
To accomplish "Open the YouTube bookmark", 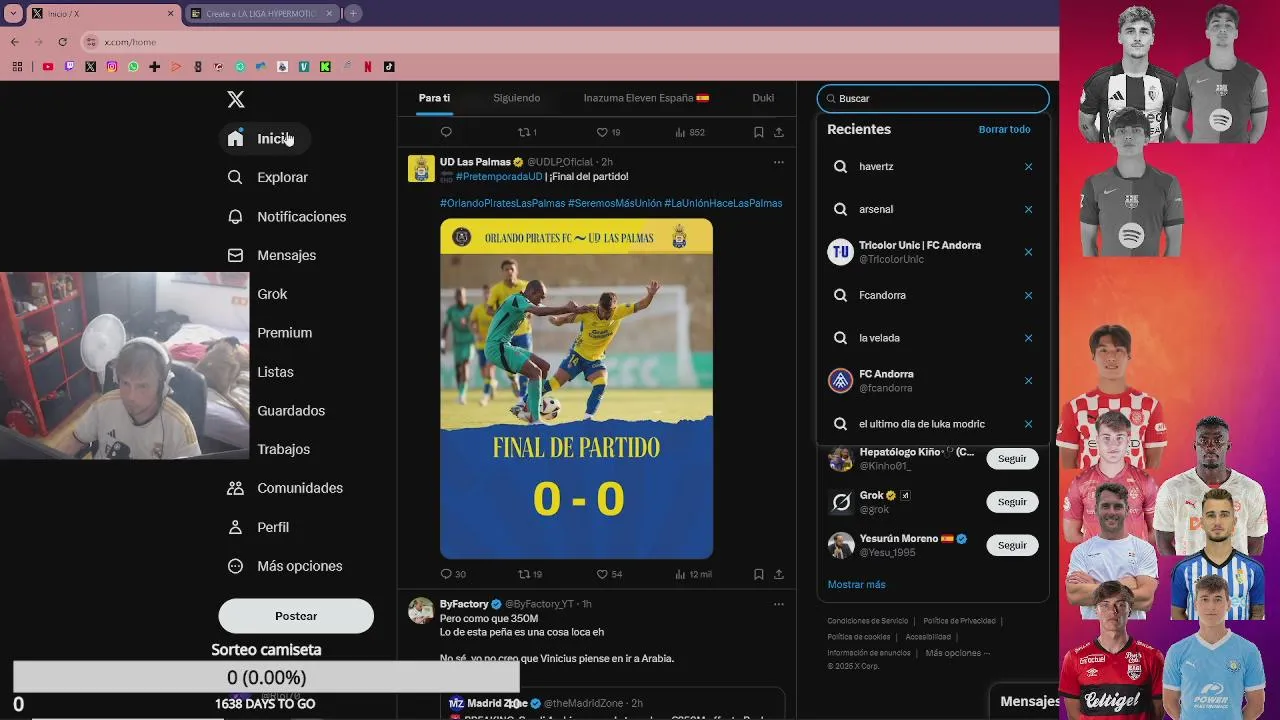I will click(47, 67).
